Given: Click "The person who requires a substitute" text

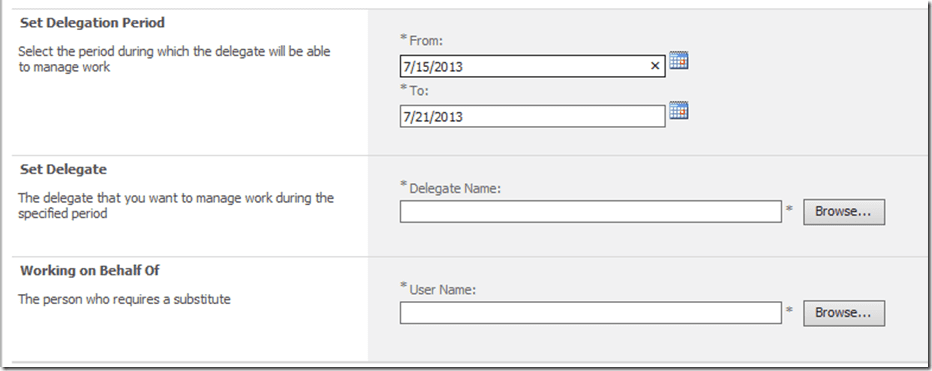Looking at the screenshot, I should click(124, 299).
